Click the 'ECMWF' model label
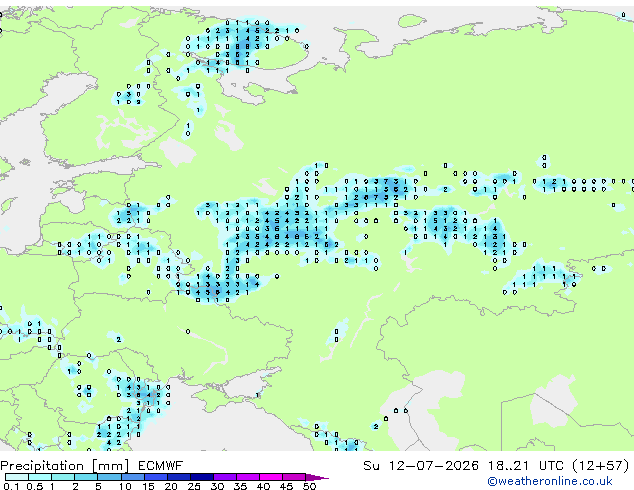The width and height of the screenshot is (634, 490). click(161, 466)
